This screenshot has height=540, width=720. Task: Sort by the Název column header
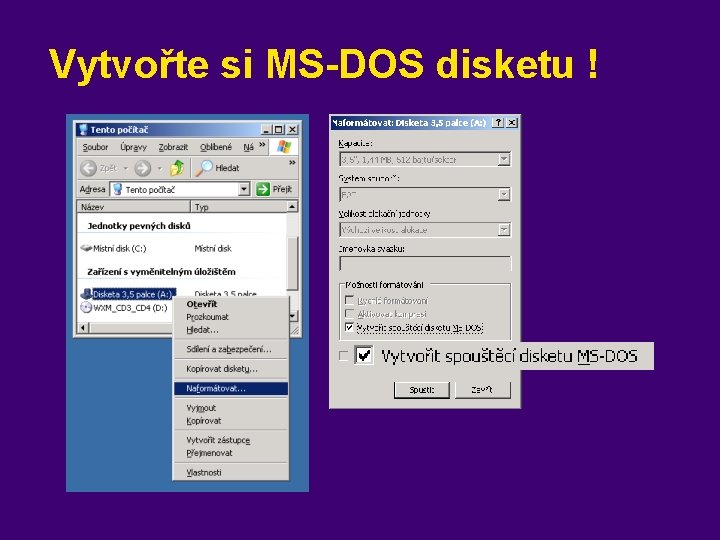click(x=133, y=207)
